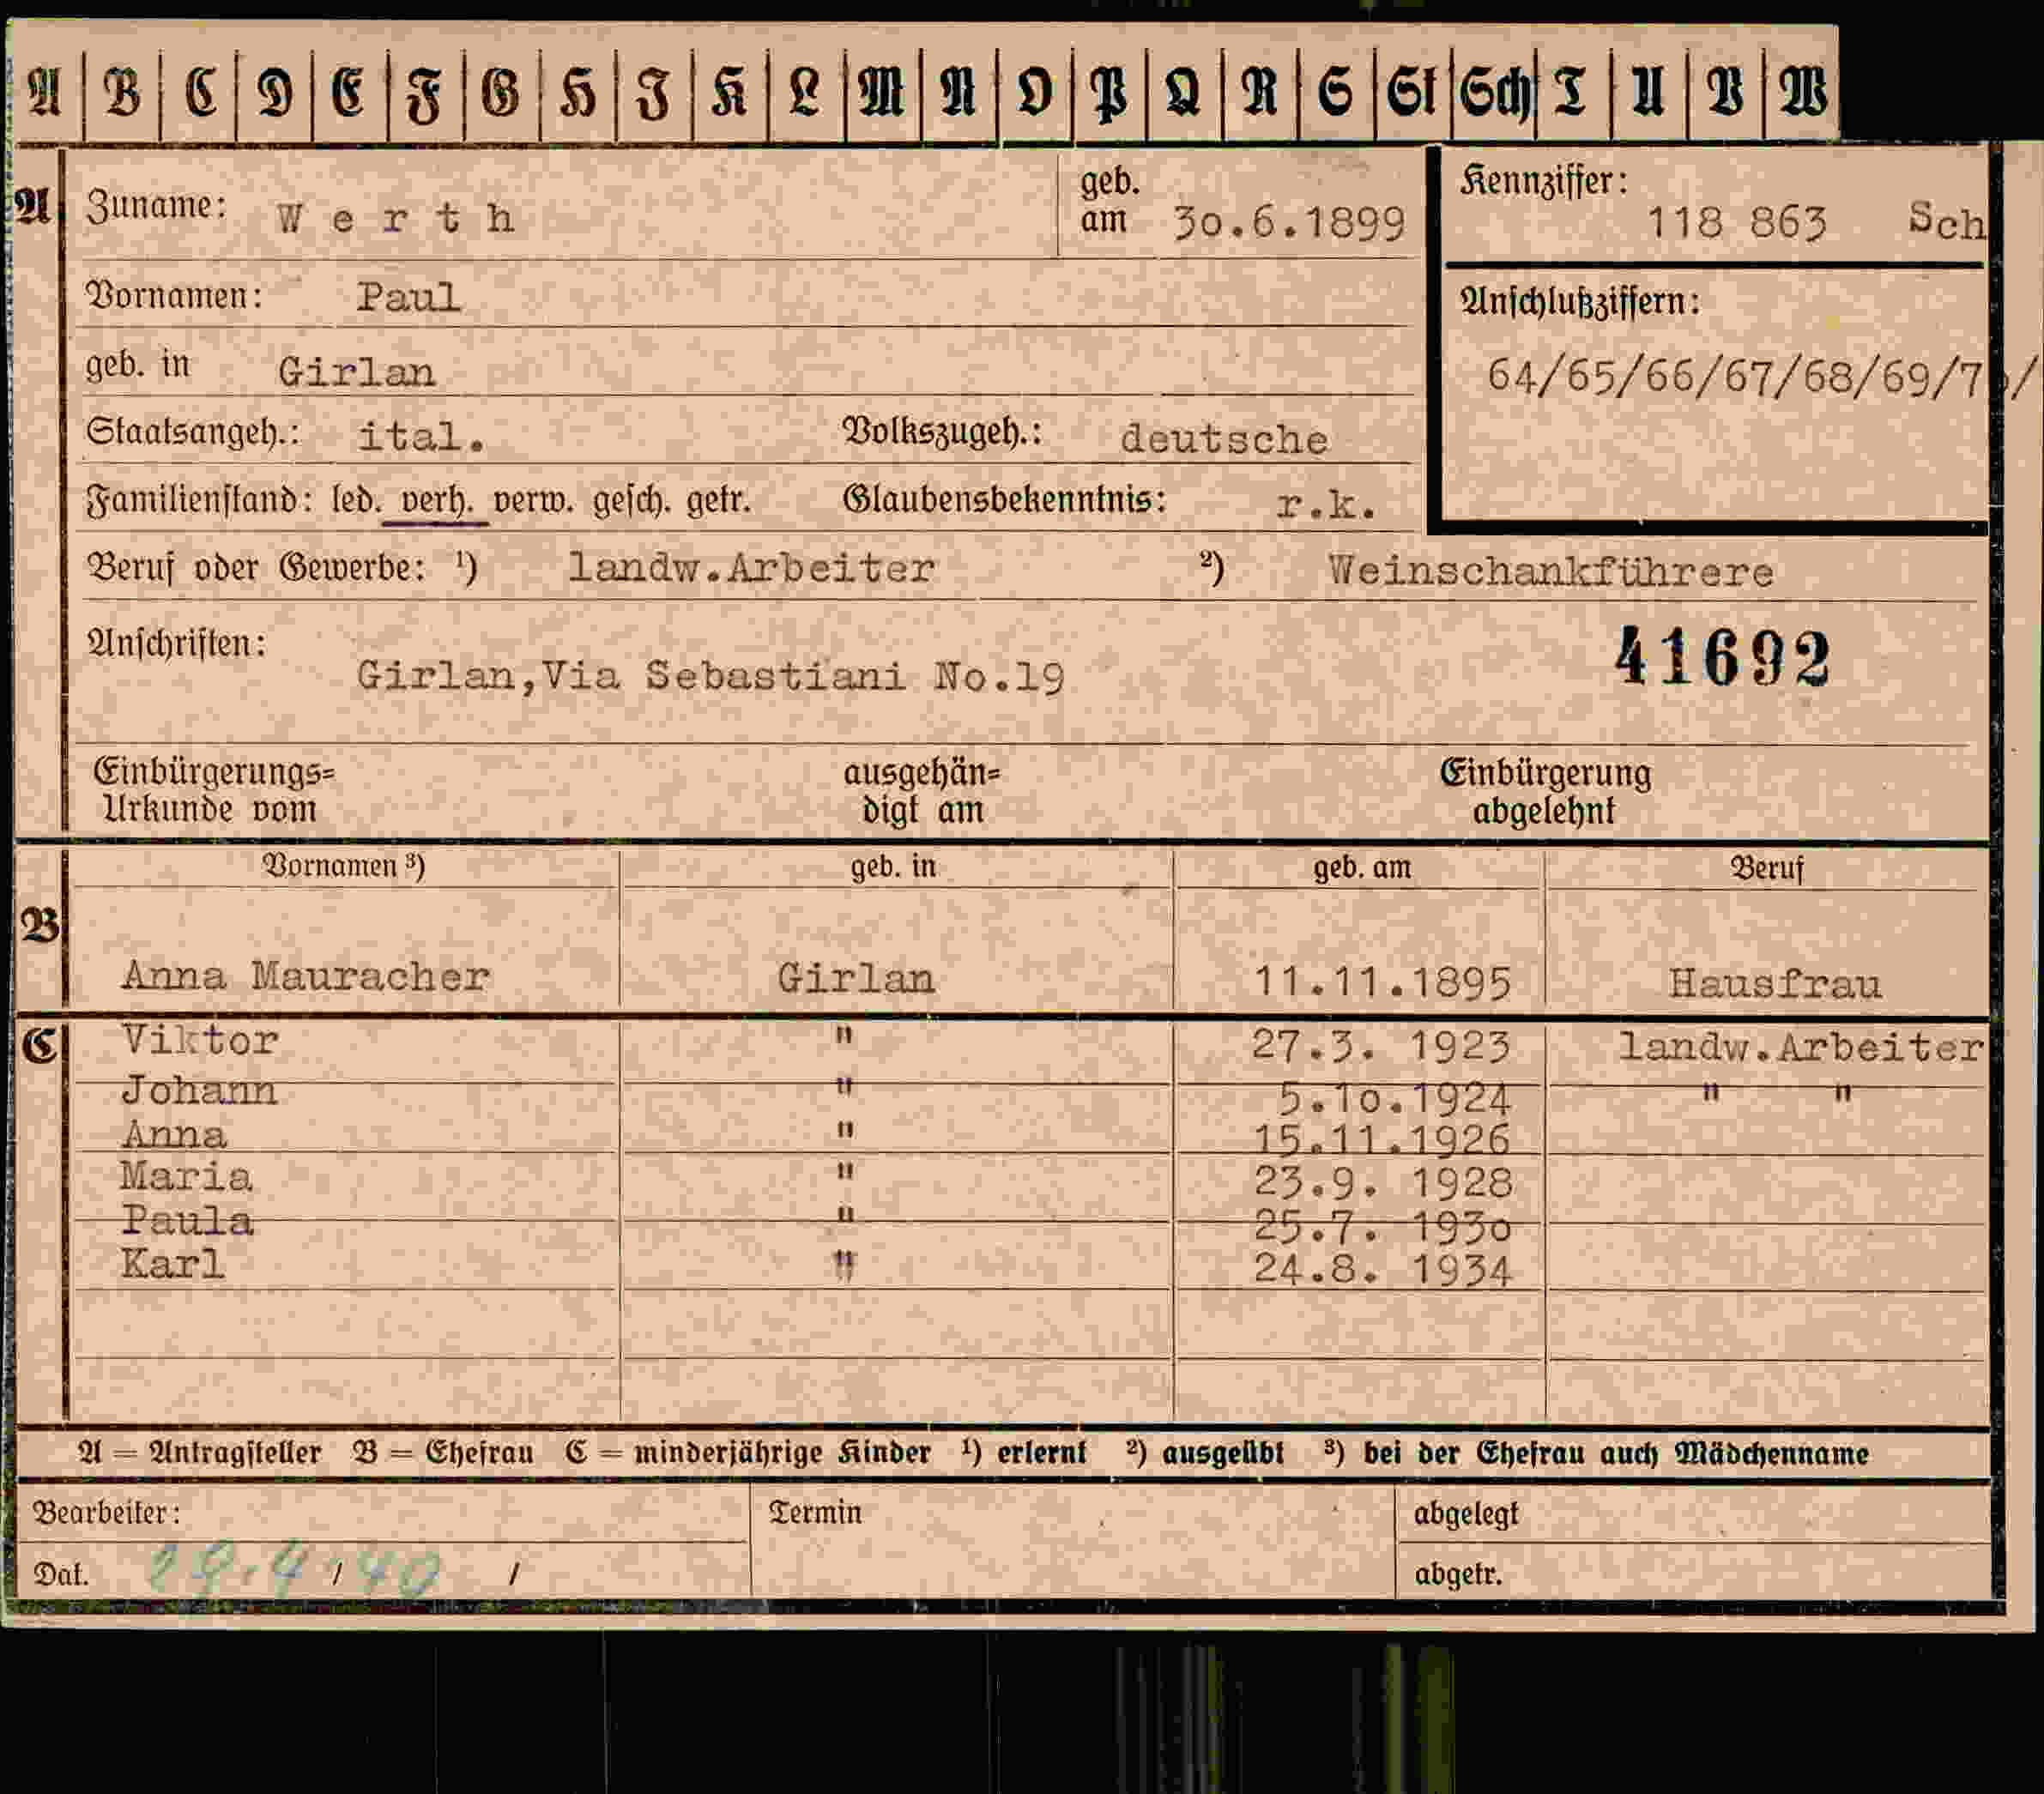
Task: Click the birth date '25.7. 1930'
Action: click(1382, 1226)
